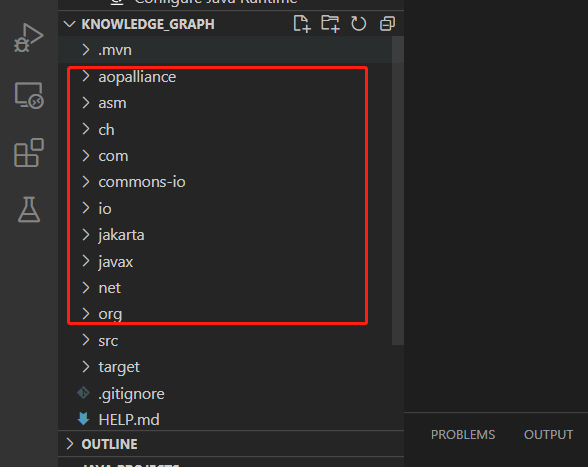This screenshot has width=588, height=467.
Task: Select the .mvn folder name
Action: [115, 50]
